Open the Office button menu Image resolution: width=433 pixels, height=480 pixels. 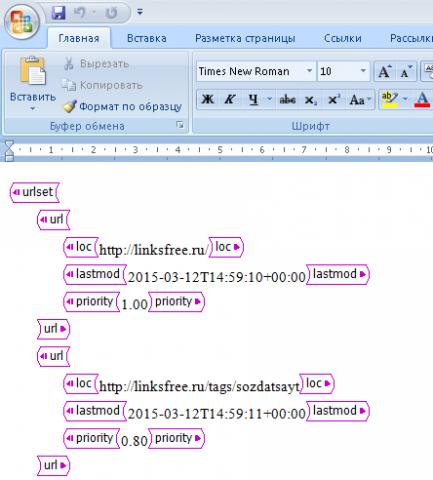pos(22,22)
